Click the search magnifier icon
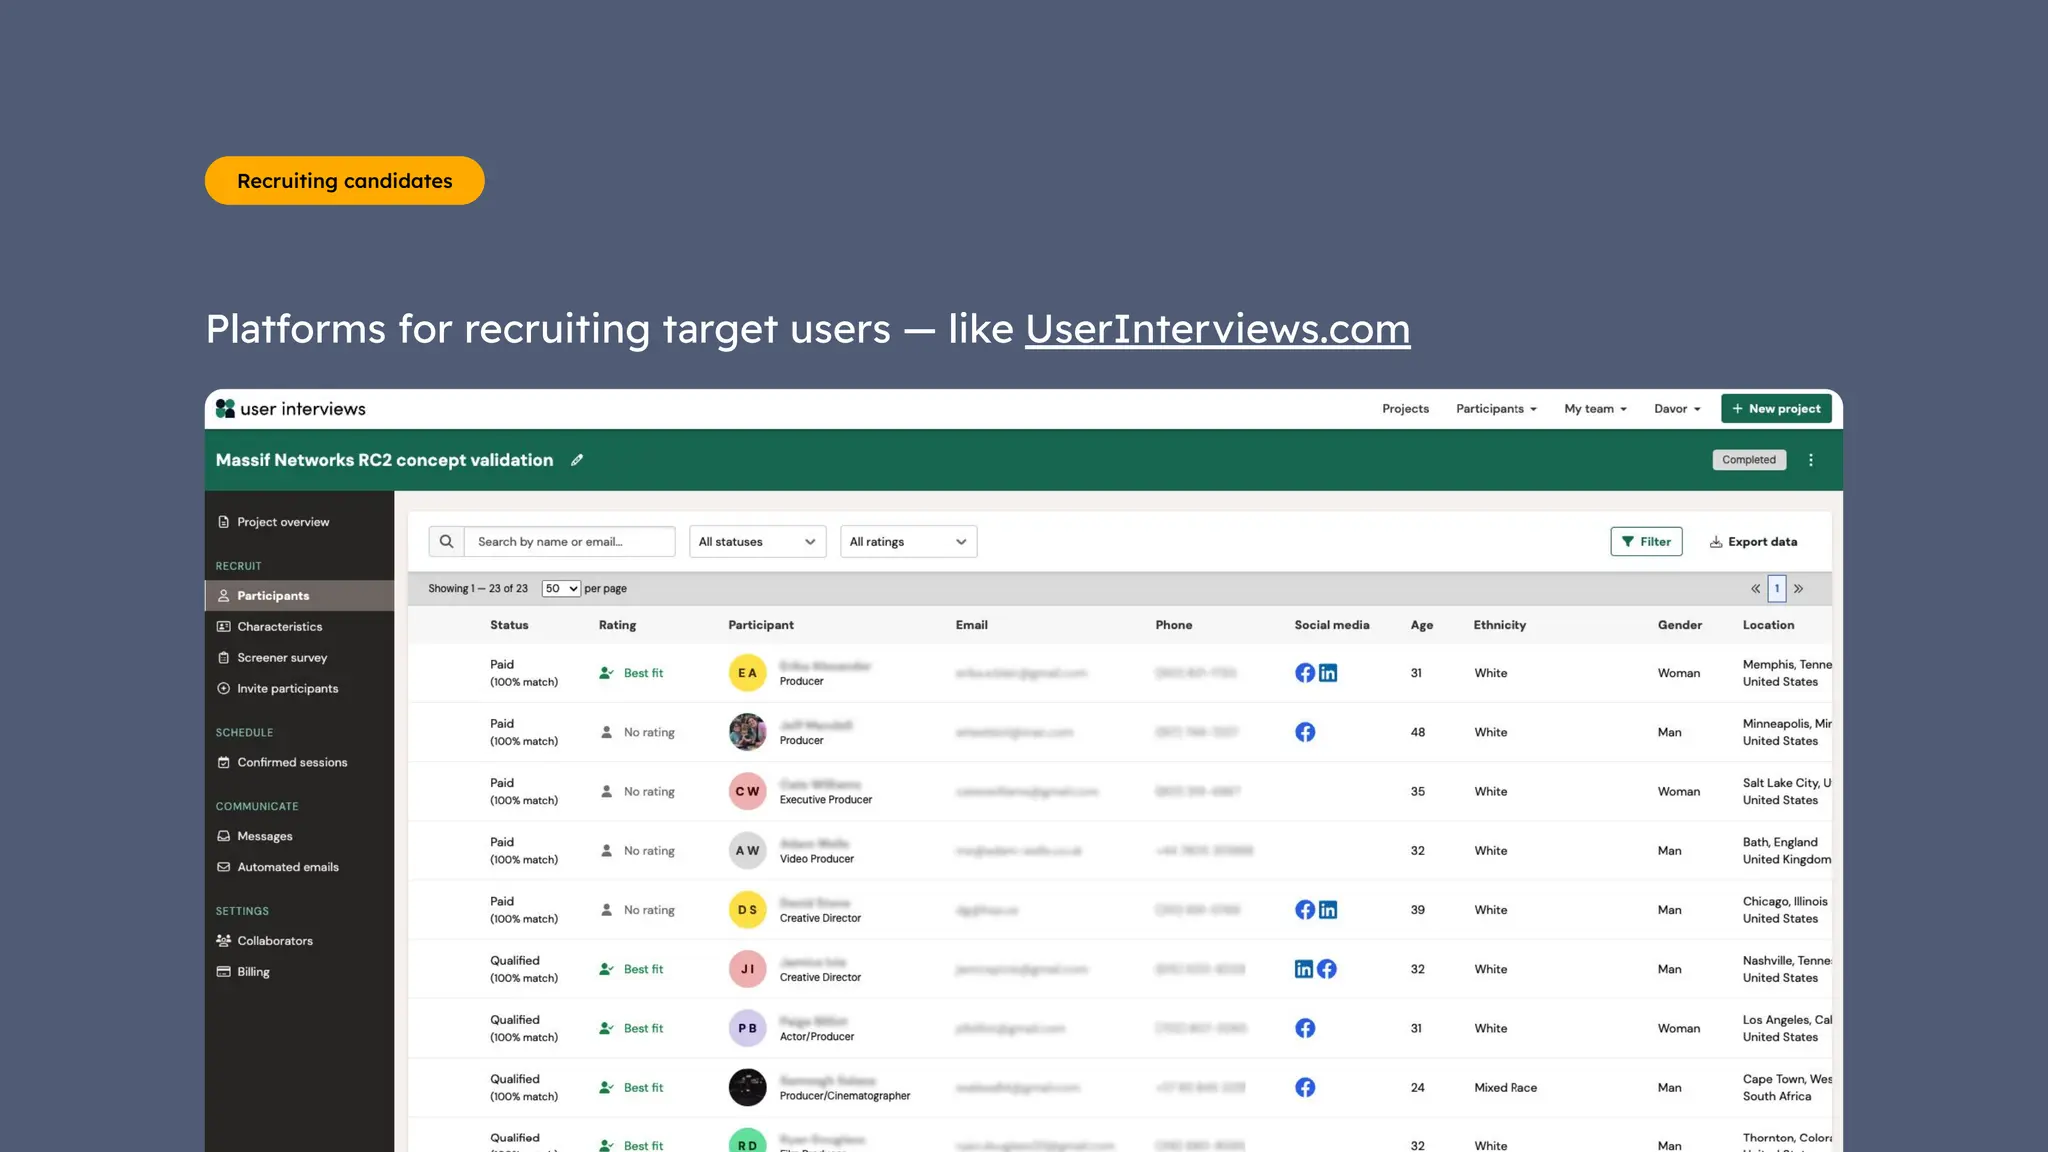The height and width of the screenshot is (1152, 2048). 446,542
